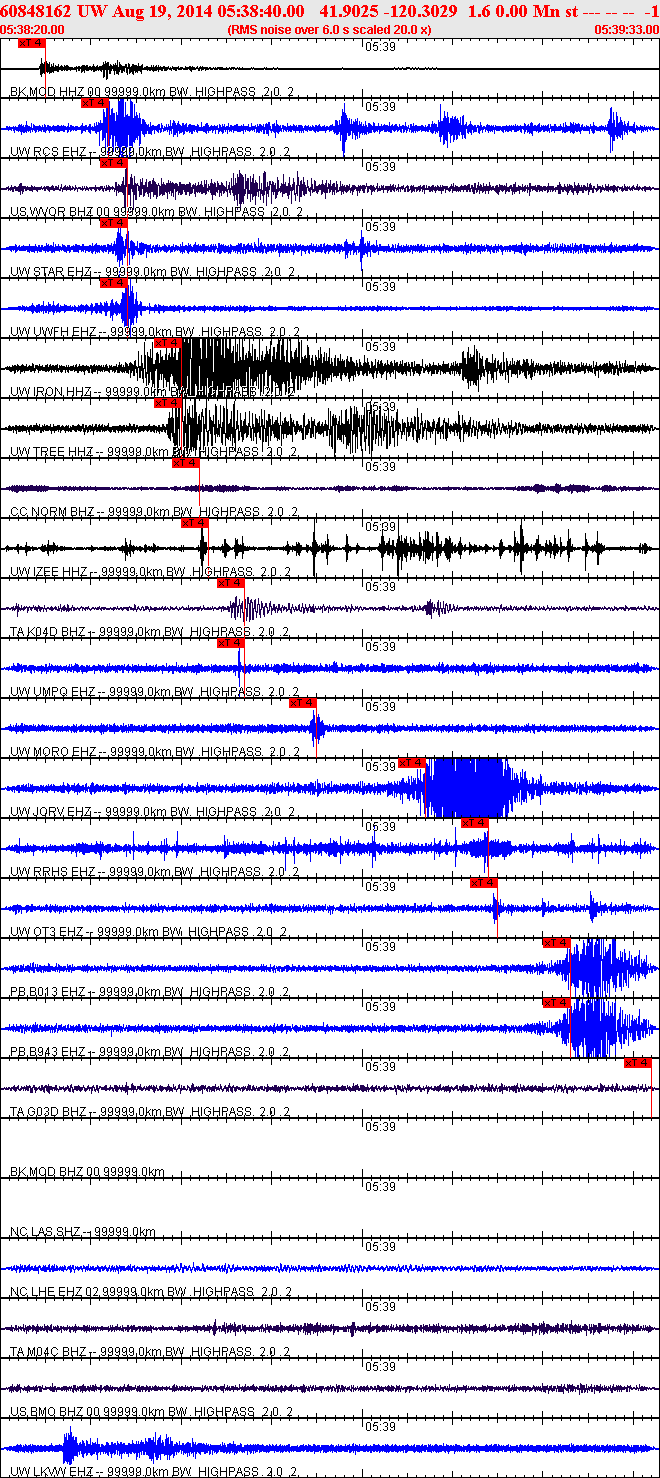Click the 'PB B943 EHZ' station label
Viewport: 660px width, 1478px height.
click(x=48, y=1052)
